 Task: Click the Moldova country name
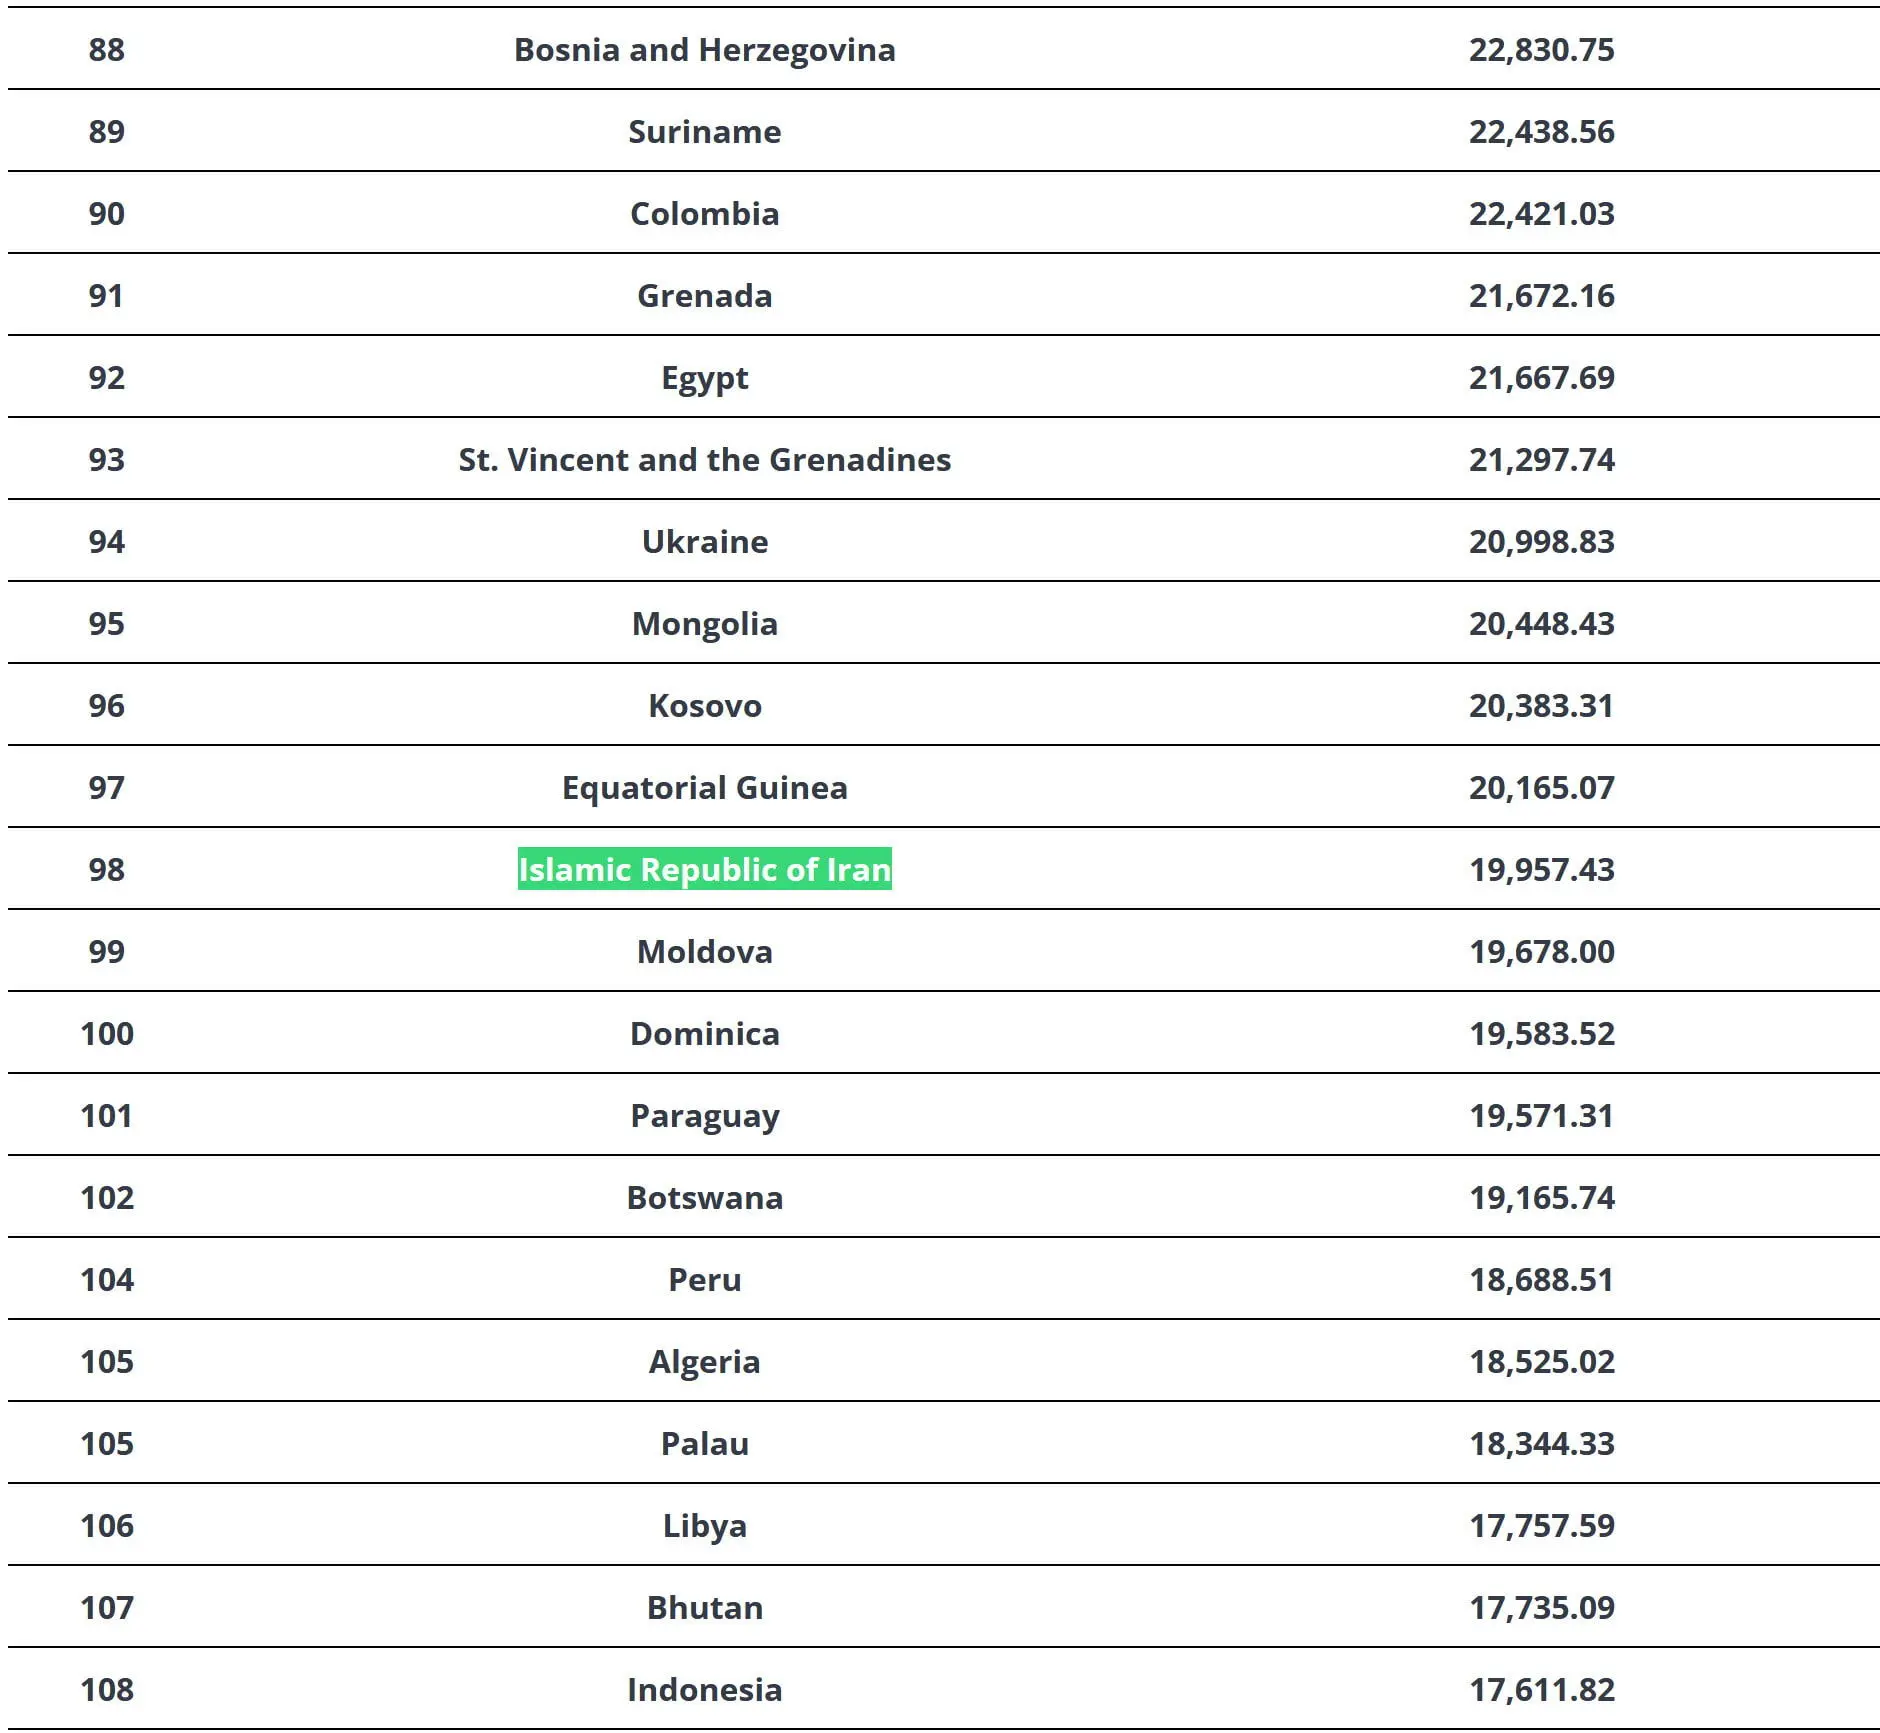704,952
